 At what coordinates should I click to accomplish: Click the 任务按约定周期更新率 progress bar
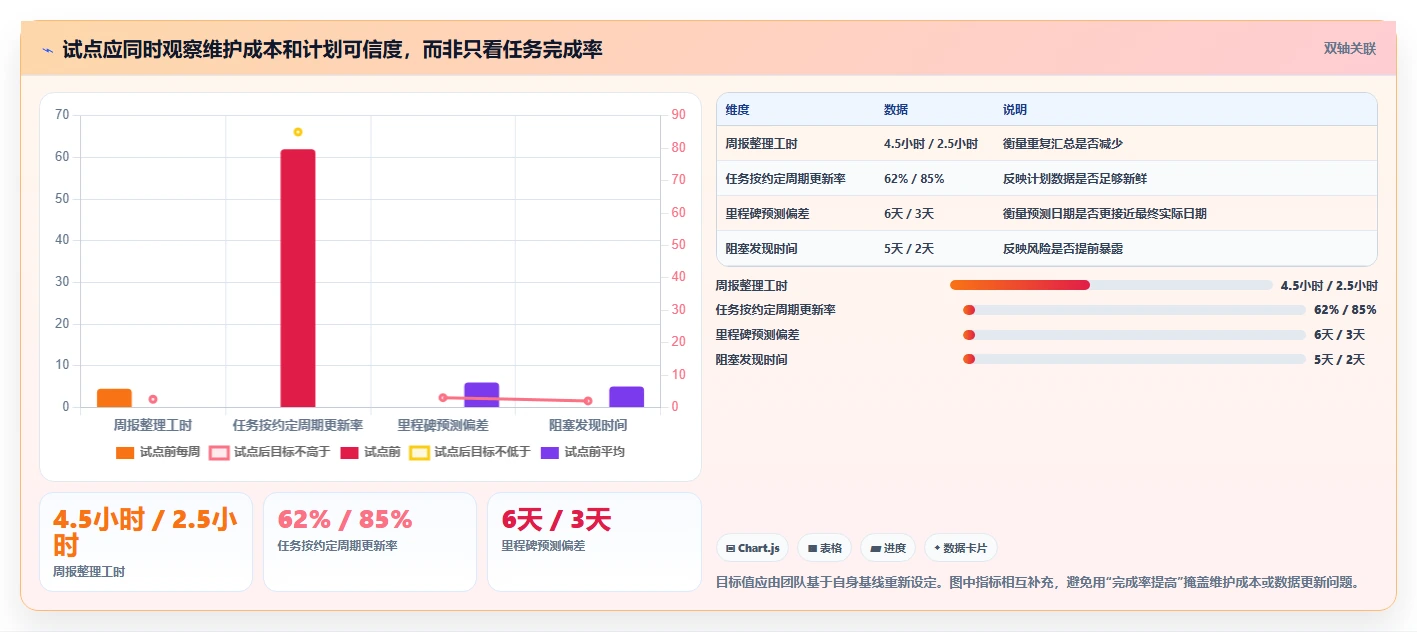click(x=1134, y=310)
